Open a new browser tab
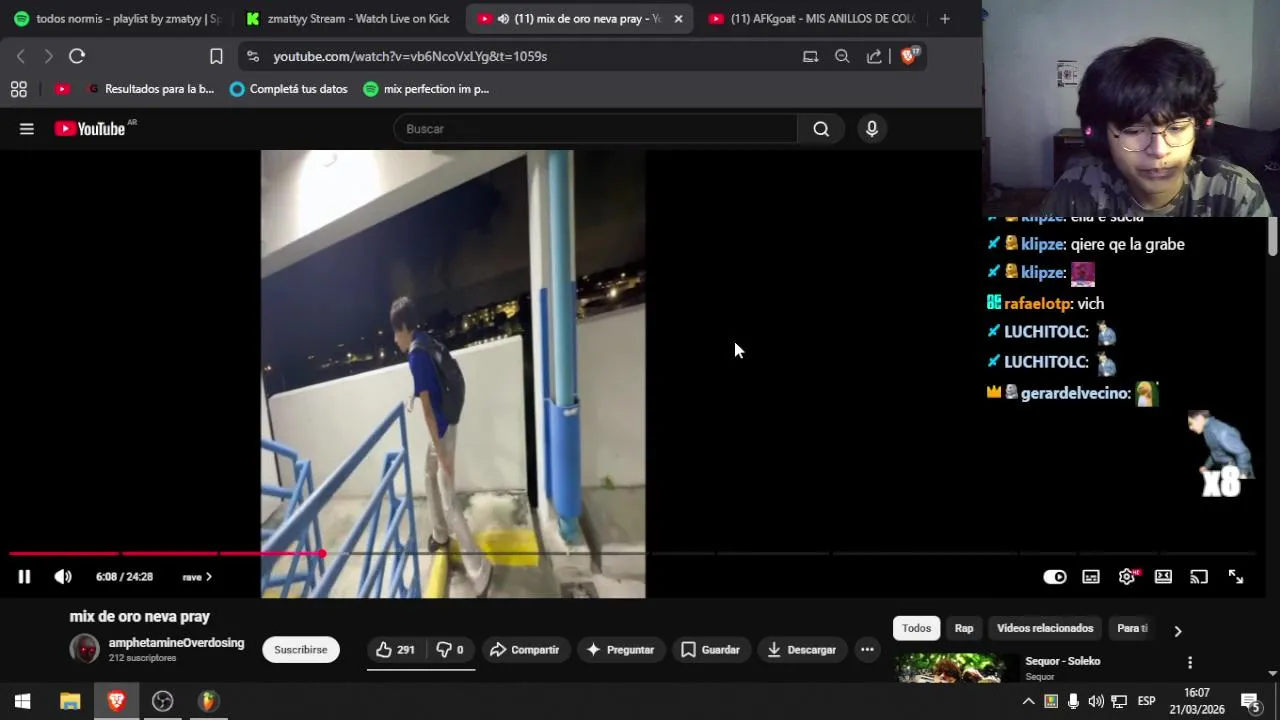 [x=945, y=19]
